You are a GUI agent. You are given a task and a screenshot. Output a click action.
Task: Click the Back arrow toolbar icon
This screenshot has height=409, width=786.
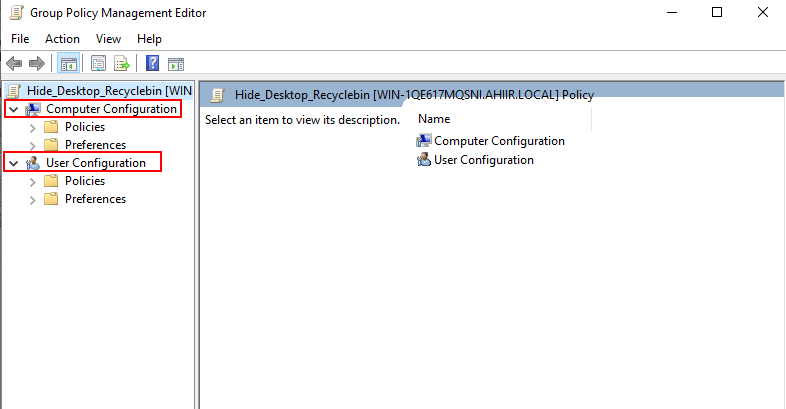coord(14,64)
